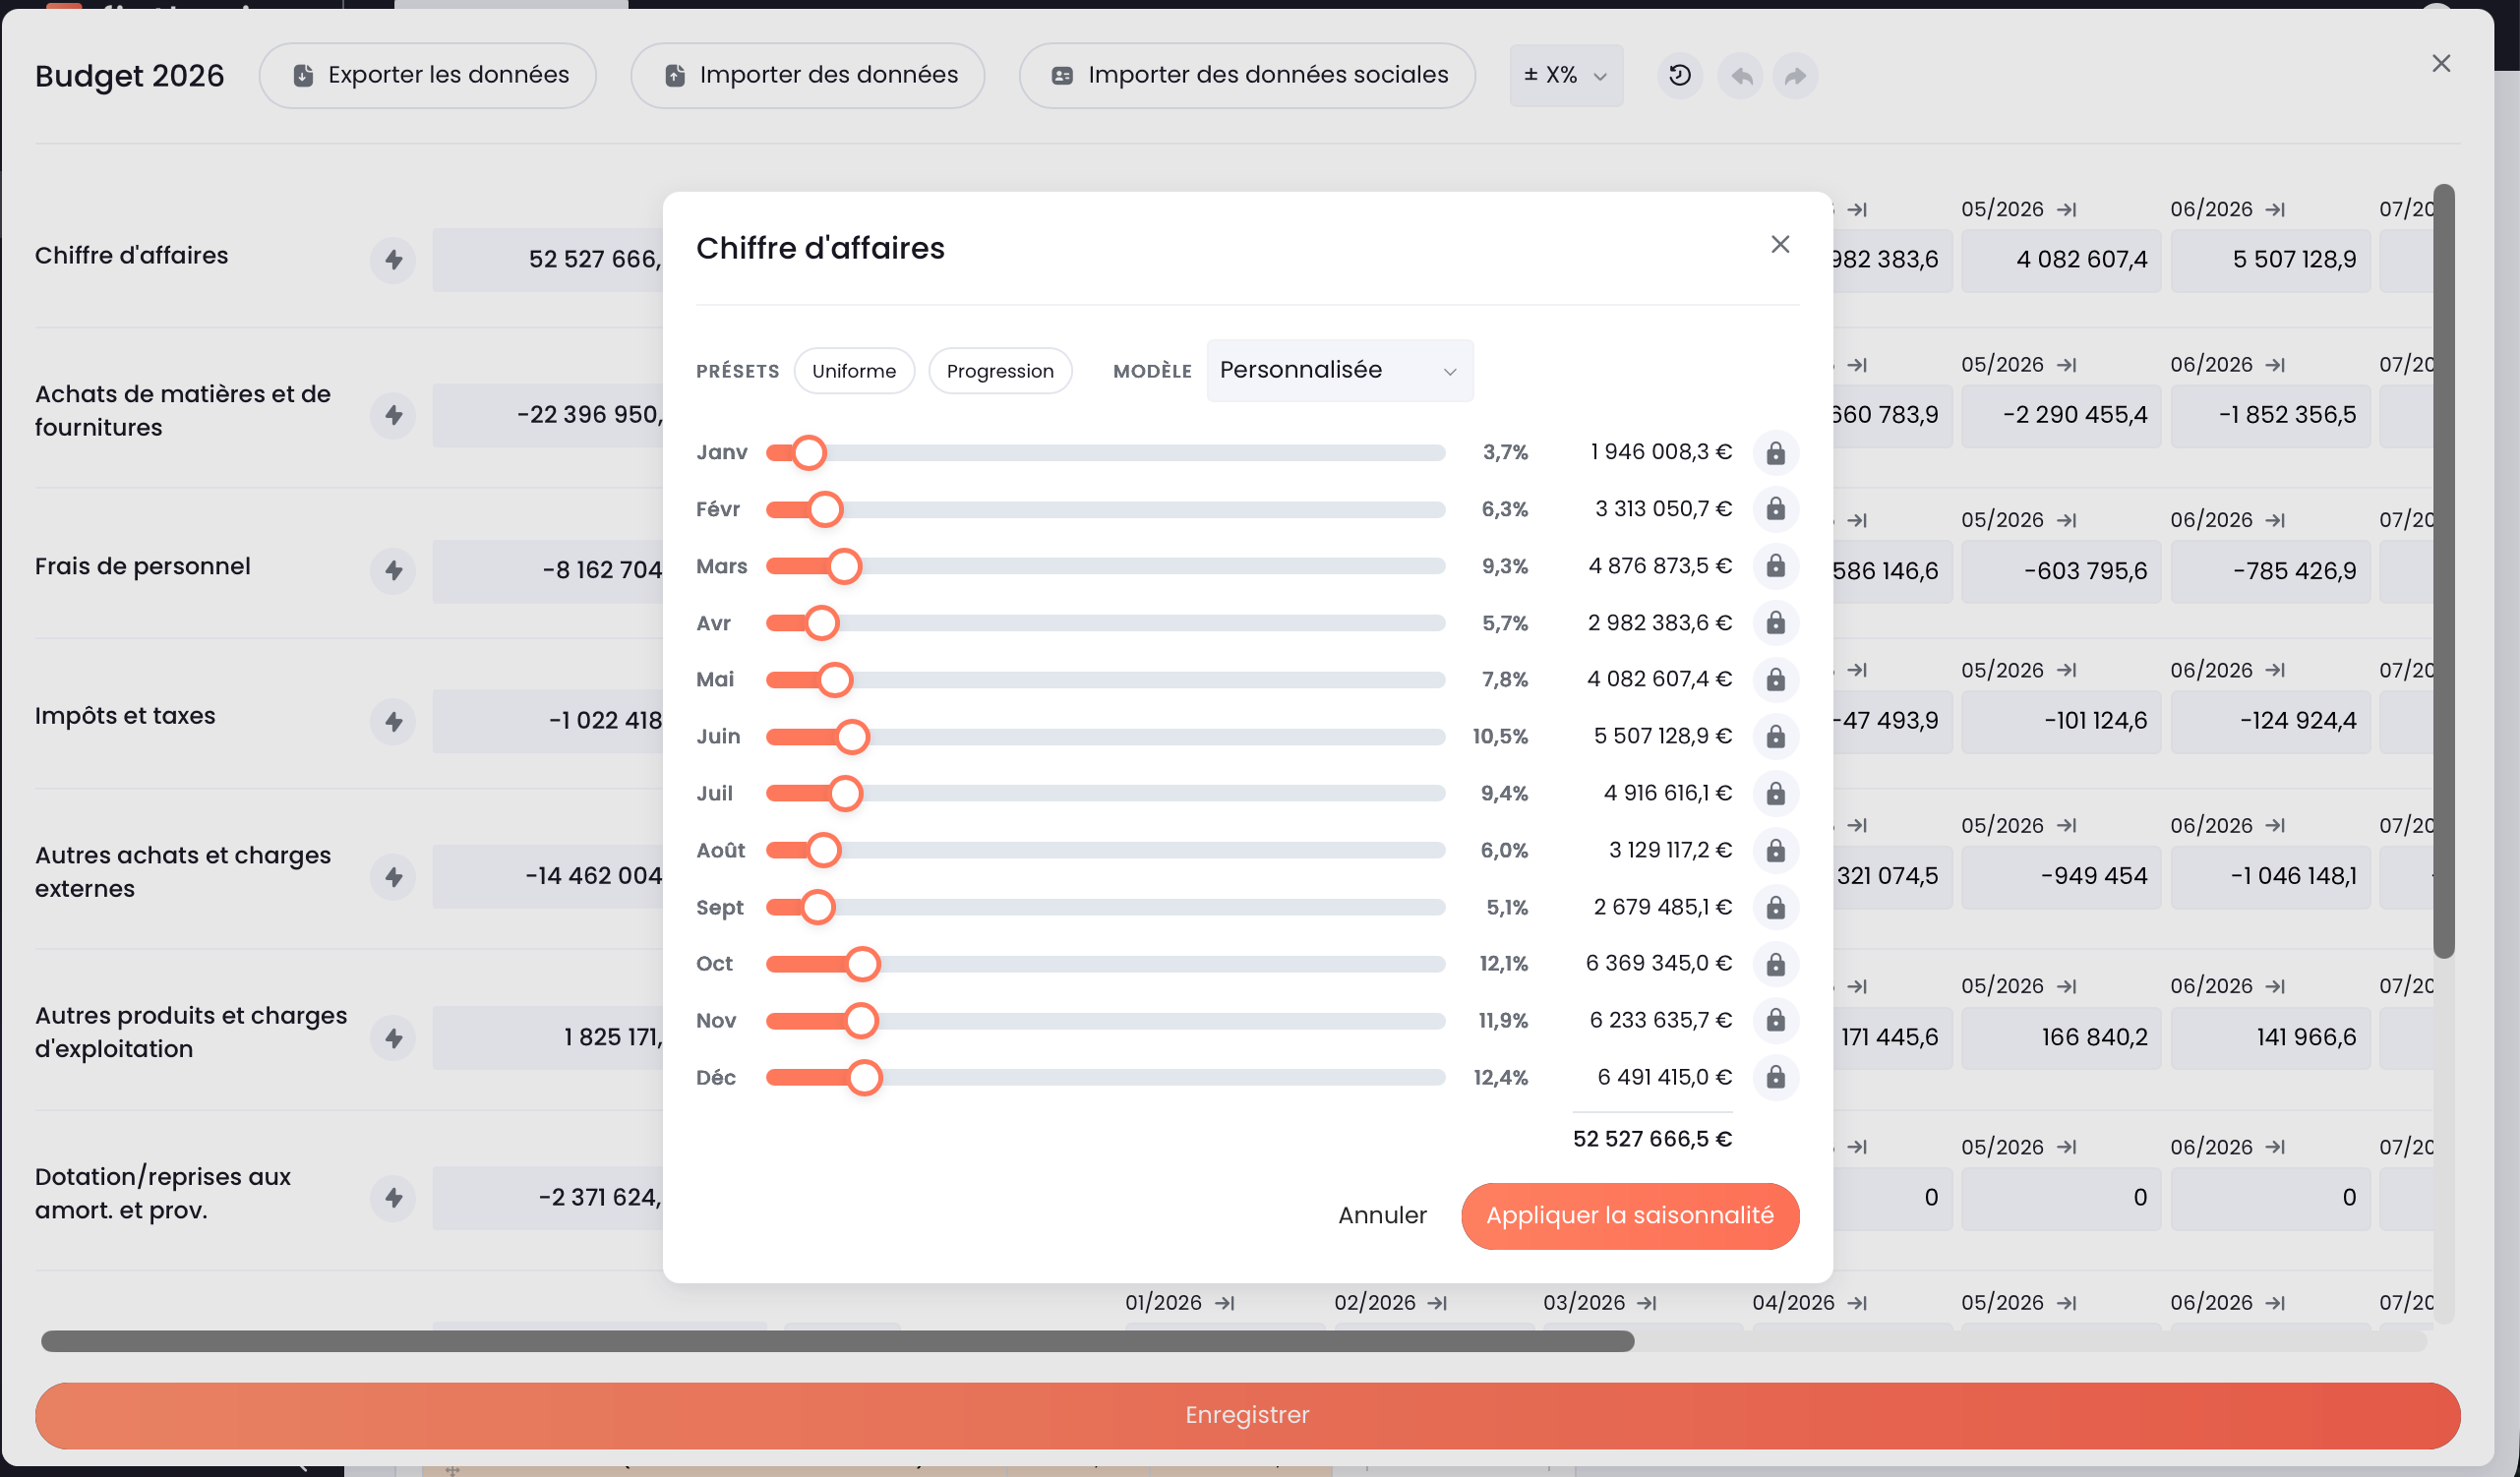This screenshot has width=2520, height=1477.
Task: Close the Chiffre d'affaires dialog
Action: 1780,245
